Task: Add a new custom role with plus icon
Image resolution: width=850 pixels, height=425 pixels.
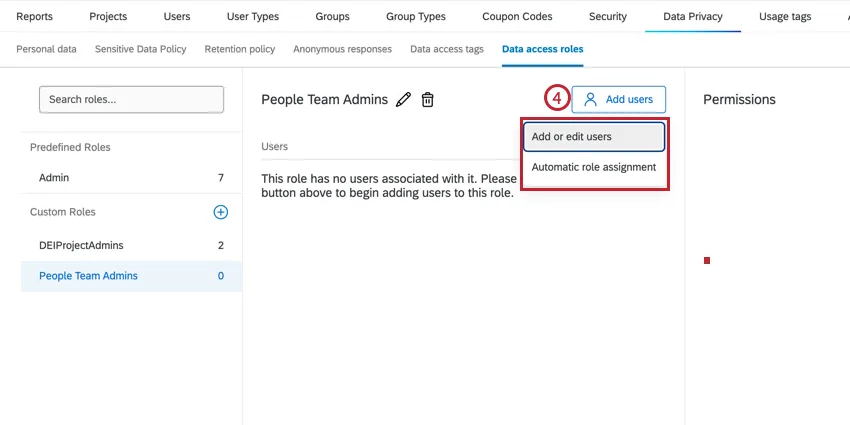Action: (221, 212)
